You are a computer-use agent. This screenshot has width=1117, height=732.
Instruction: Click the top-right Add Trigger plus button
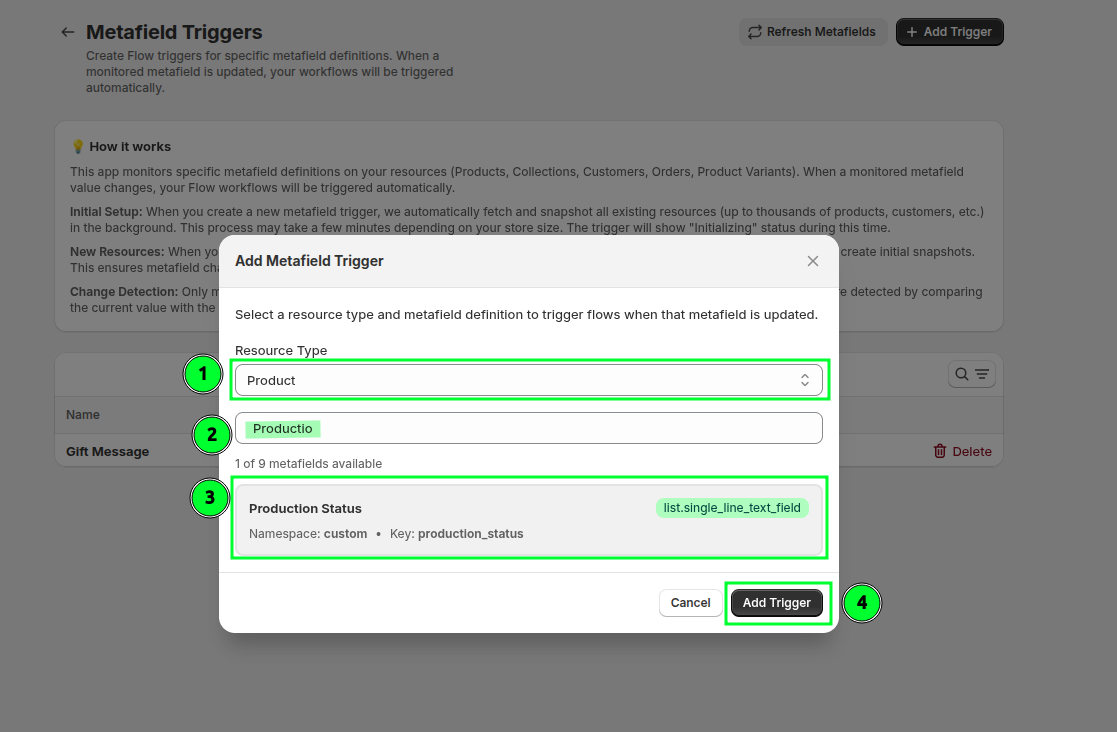coord(949,32)
